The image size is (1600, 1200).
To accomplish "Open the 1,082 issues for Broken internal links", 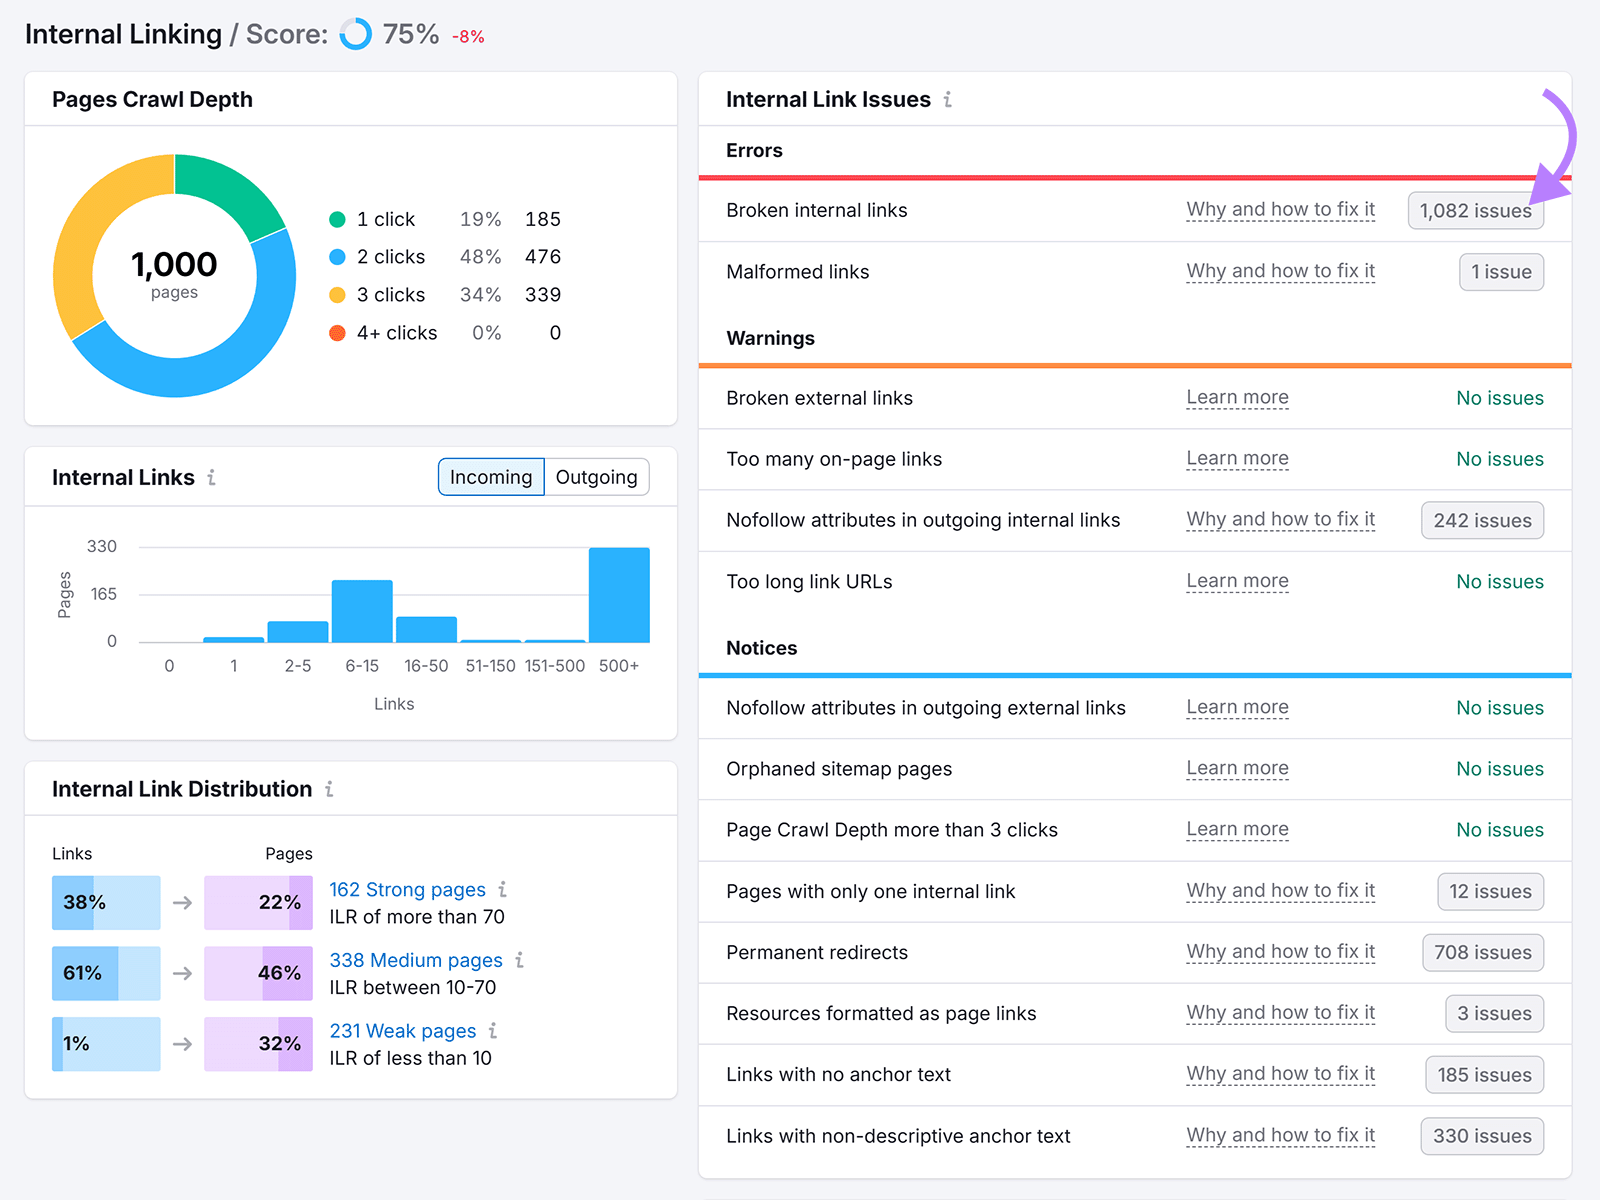I will (1475, 211).
